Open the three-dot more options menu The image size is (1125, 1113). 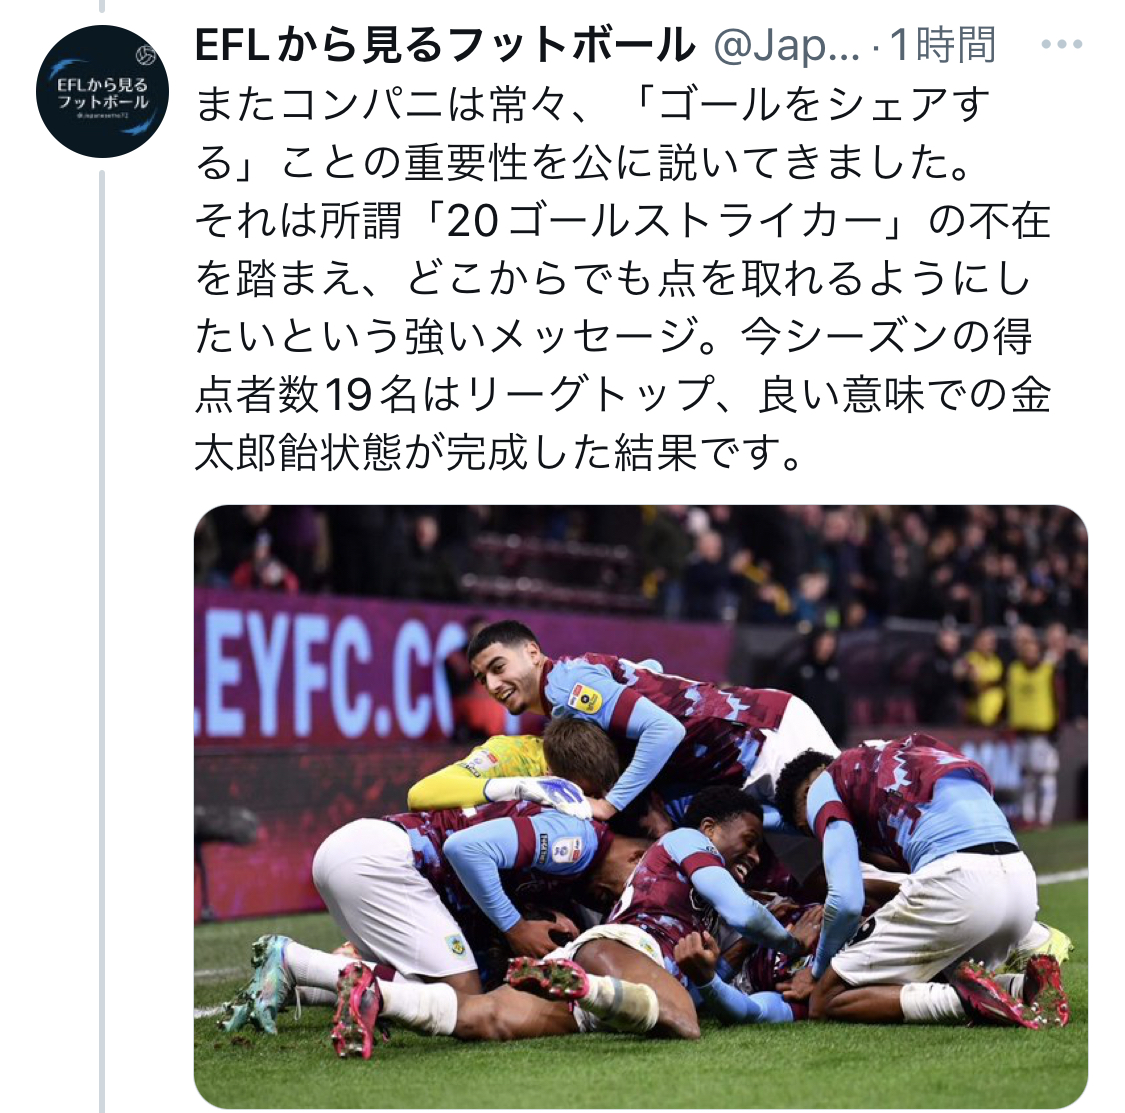1062,44
